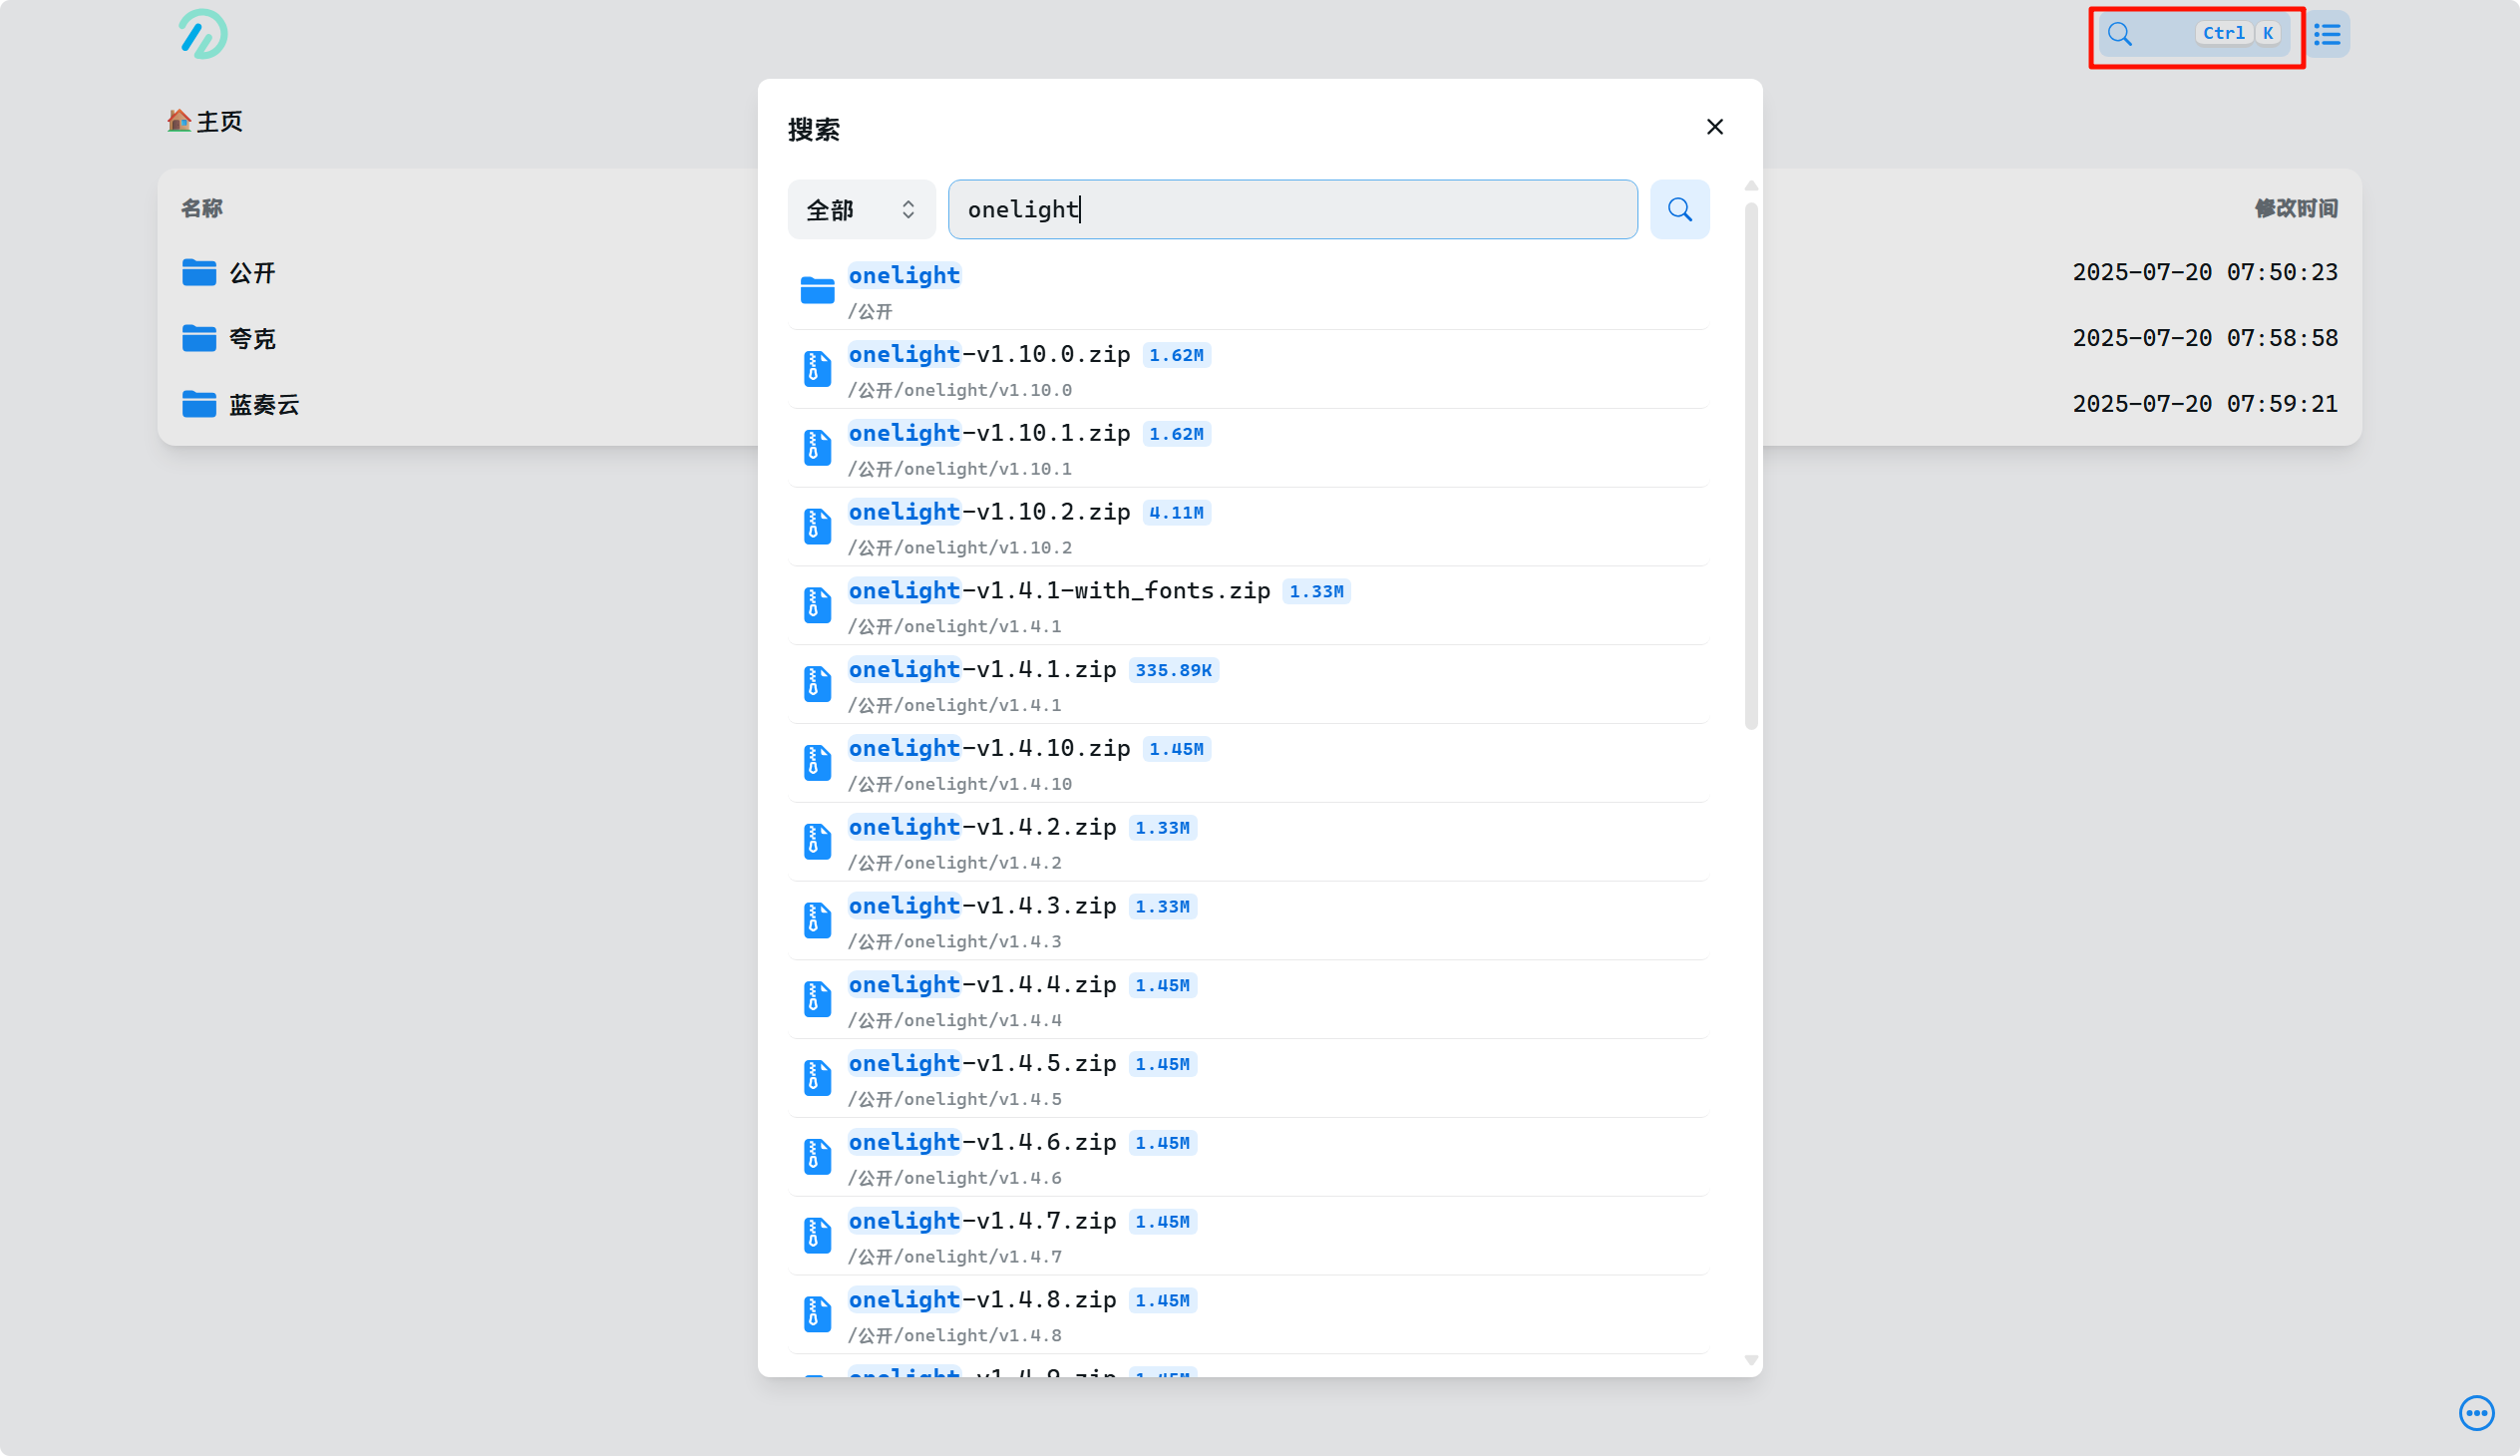Click the onelight folder icon in results

[x=817, y=289]
